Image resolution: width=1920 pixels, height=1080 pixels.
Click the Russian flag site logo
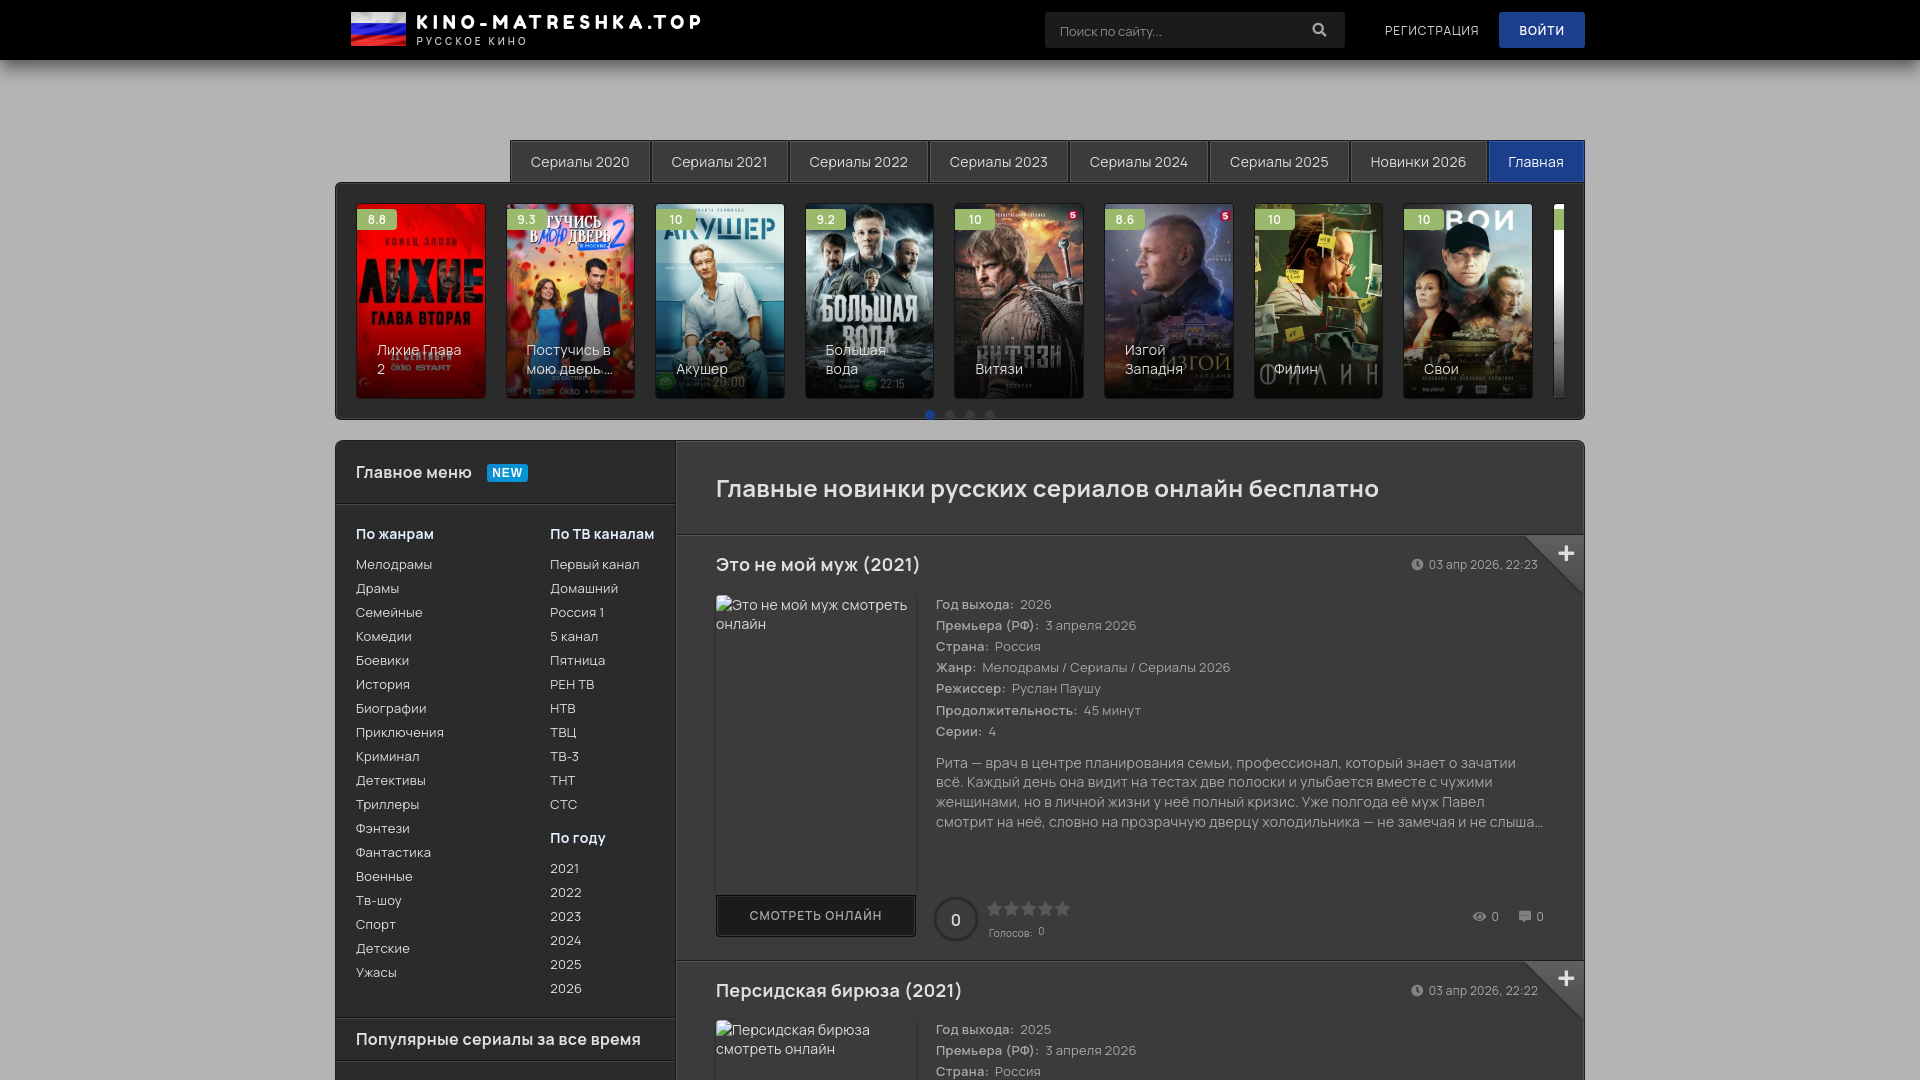(378, 29)
